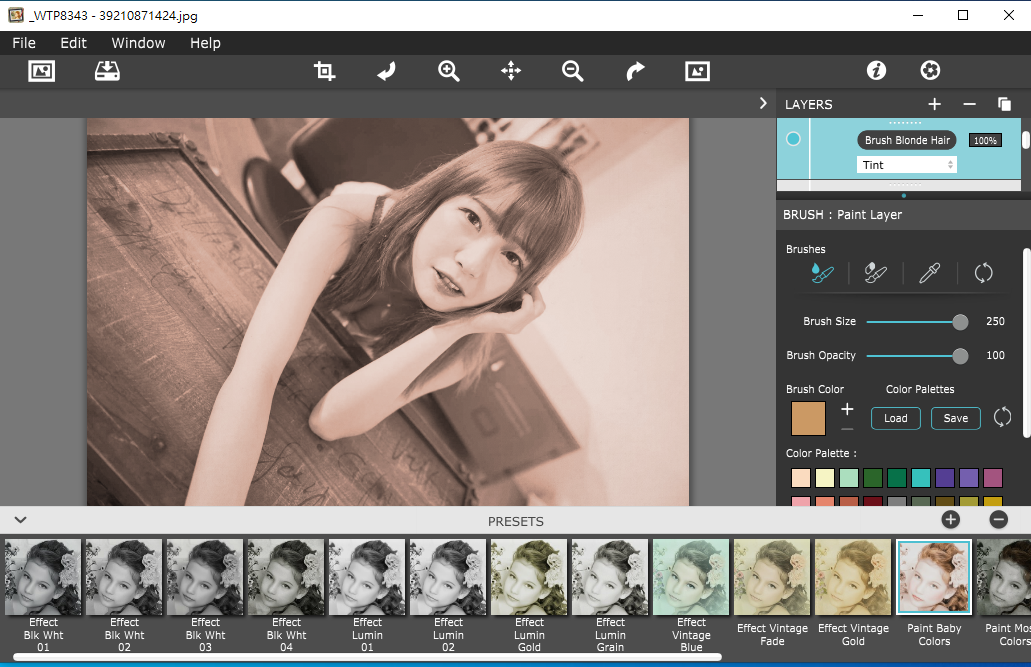Toggle visibility of Brush Blonde Hair layer
The height and width of the screenshot is (667, 1031).
(794, 139)
